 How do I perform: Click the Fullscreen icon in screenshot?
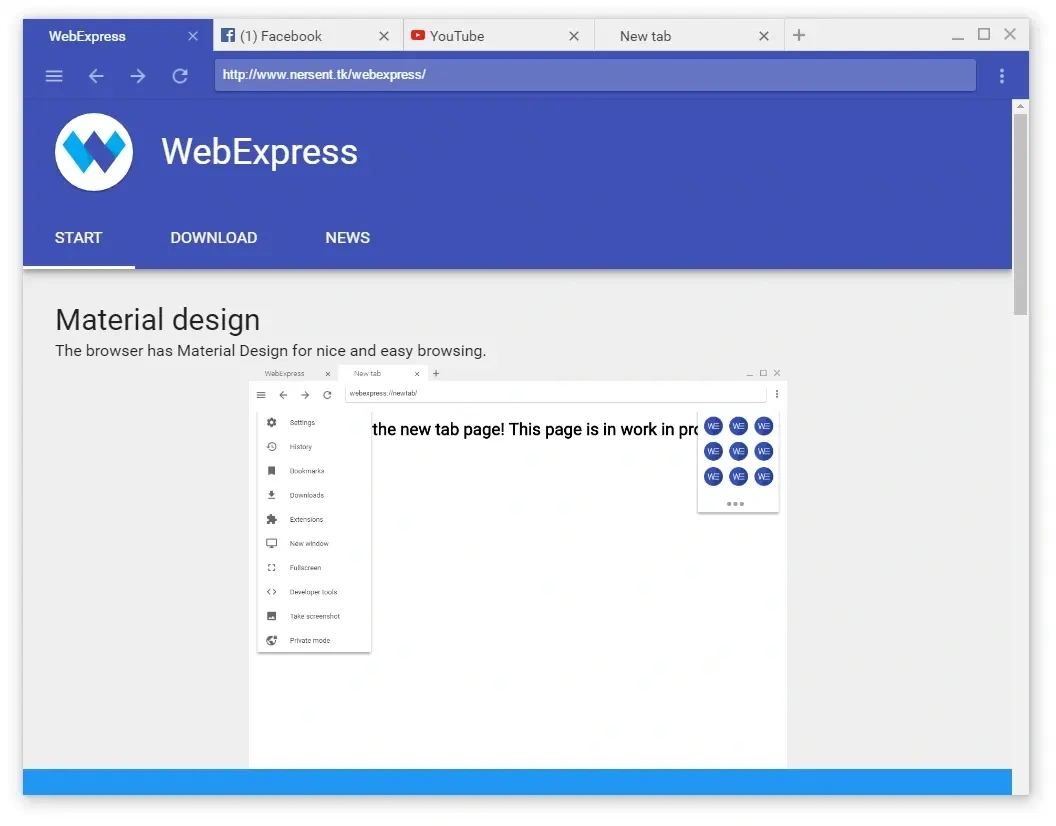[271, 568]
